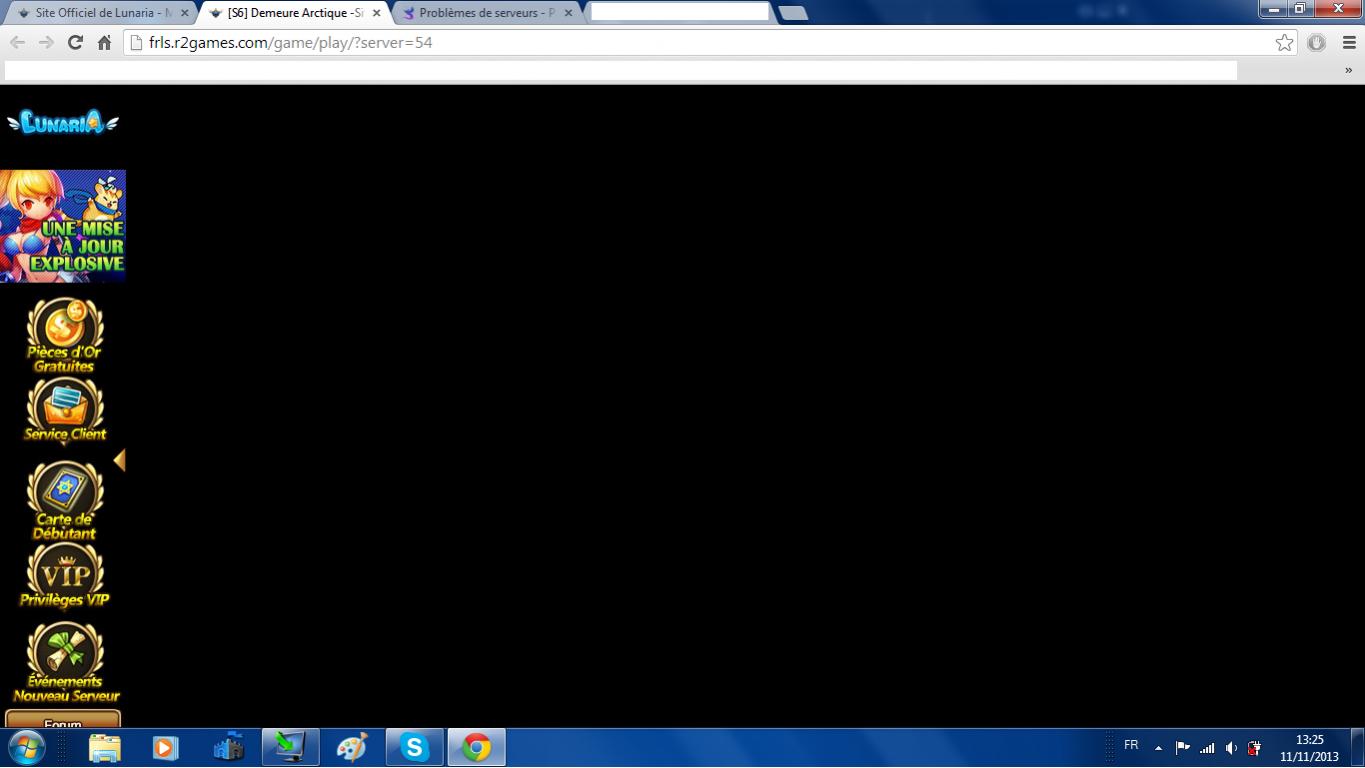
Task: Collapse the sidebar with yellow arrow
Action: [119, 460]
